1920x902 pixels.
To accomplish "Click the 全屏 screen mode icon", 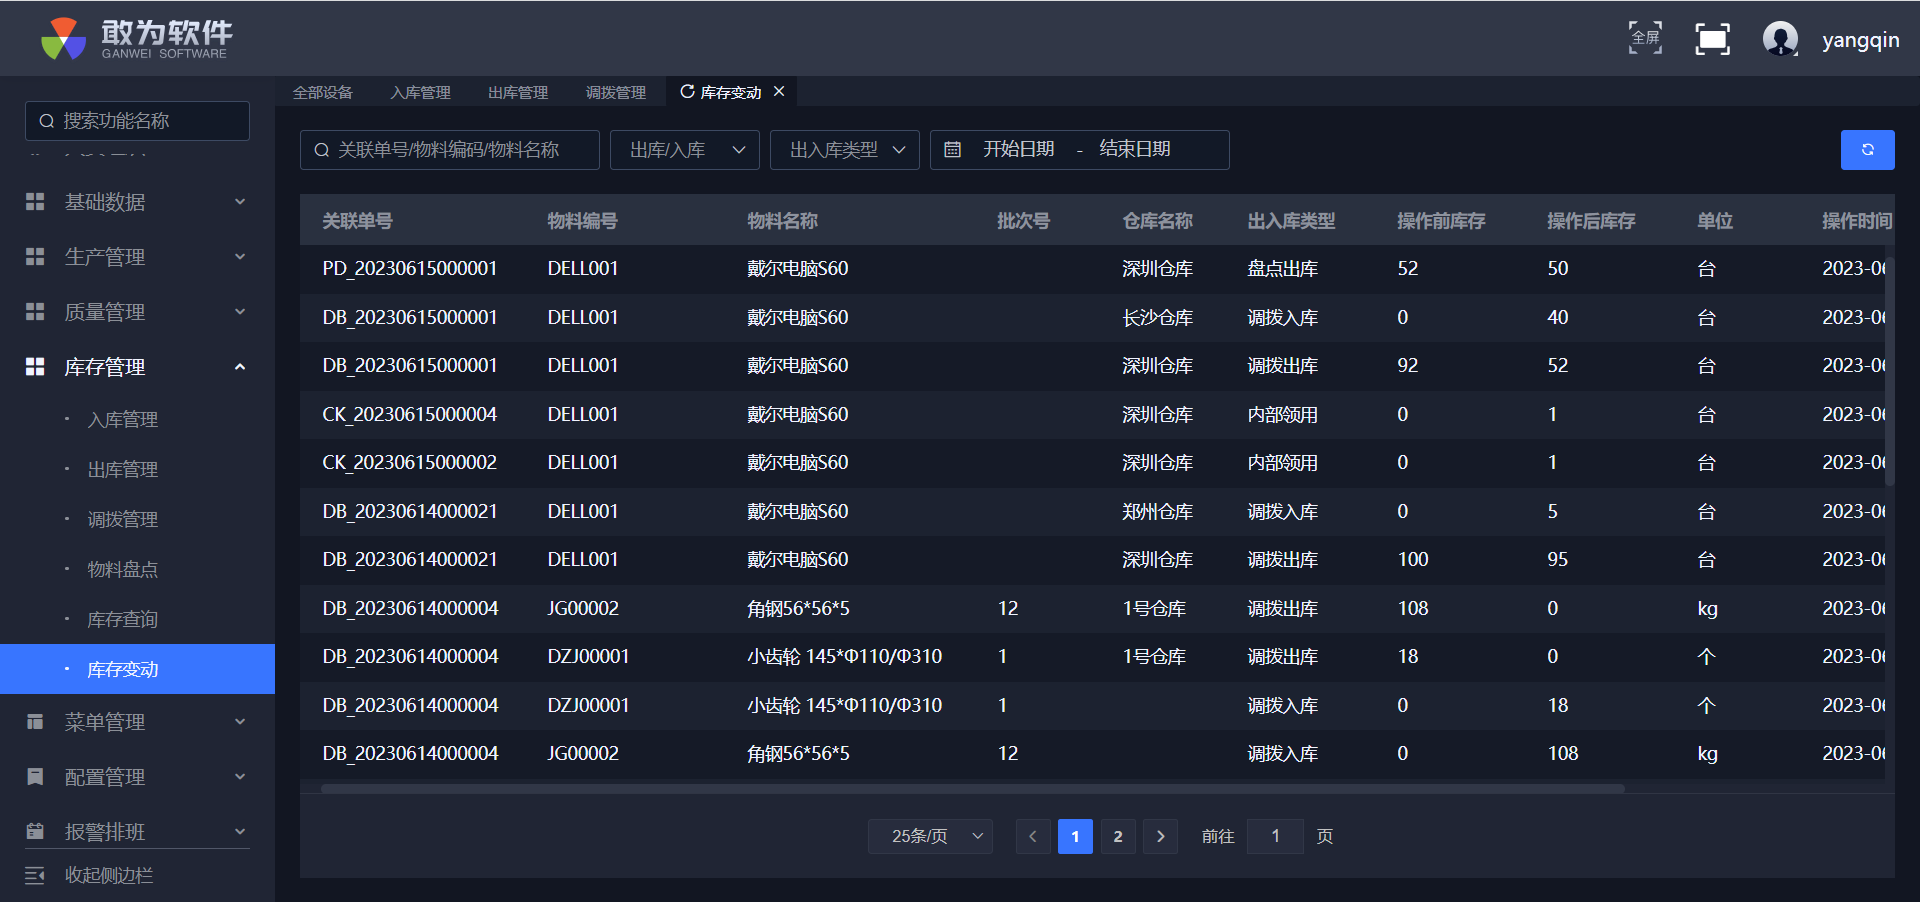I will [1645, 39].
